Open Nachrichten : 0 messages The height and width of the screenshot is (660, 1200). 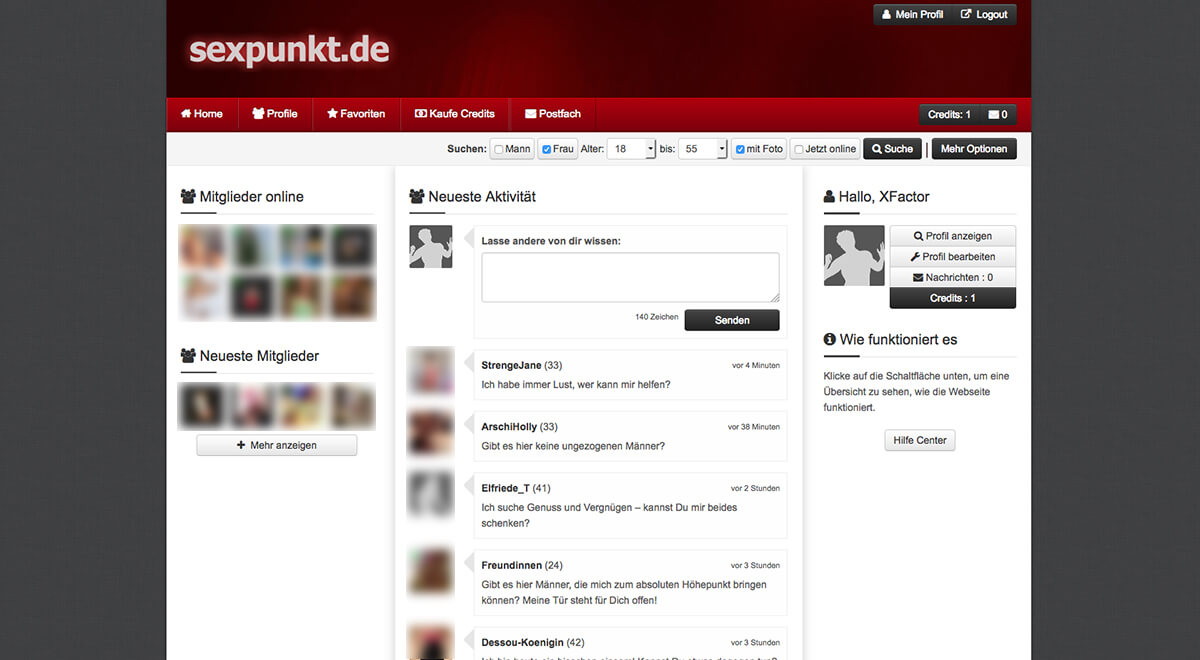point(952,277)
